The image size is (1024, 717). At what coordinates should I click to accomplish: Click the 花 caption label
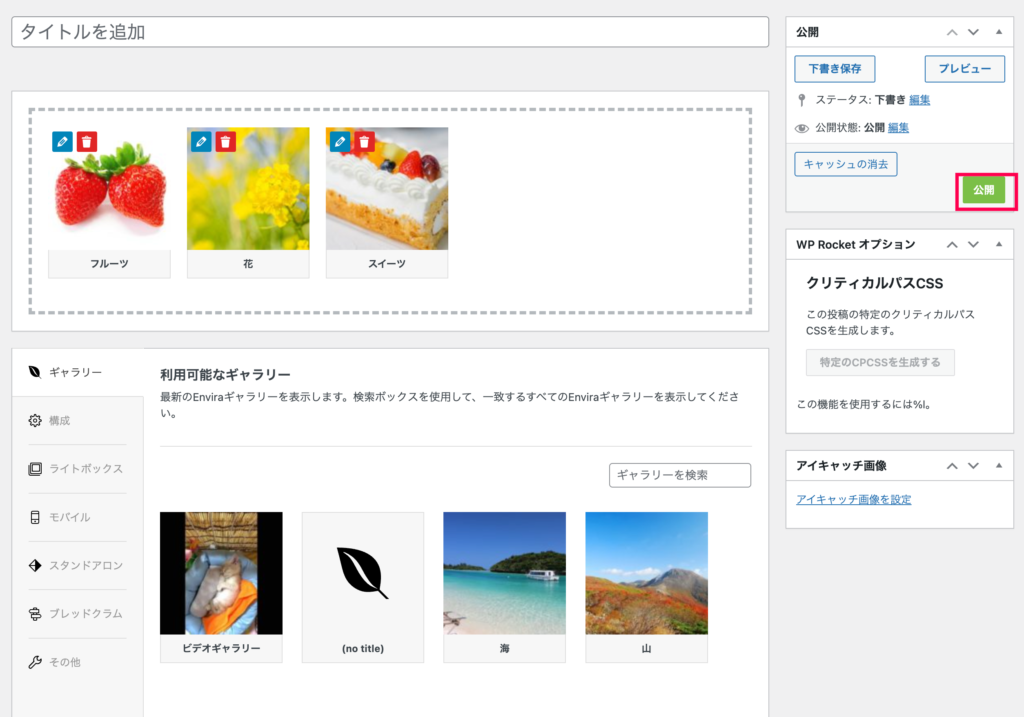pyautogui.click(x=248, y=264)
